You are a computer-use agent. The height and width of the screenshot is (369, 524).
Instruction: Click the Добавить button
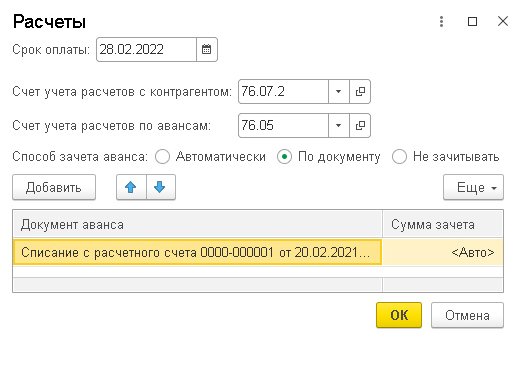click(x=54, y=187)
